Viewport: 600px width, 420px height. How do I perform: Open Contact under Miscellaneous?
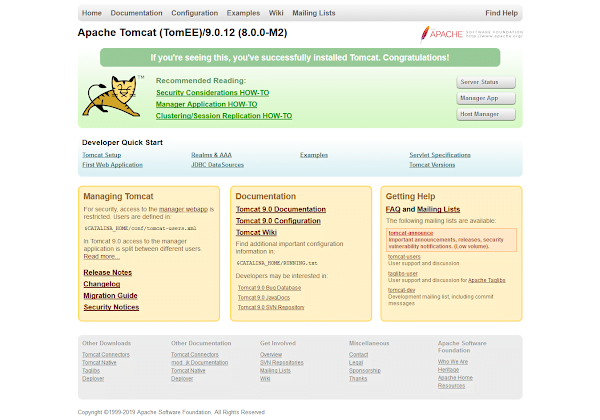click(359, 355)
